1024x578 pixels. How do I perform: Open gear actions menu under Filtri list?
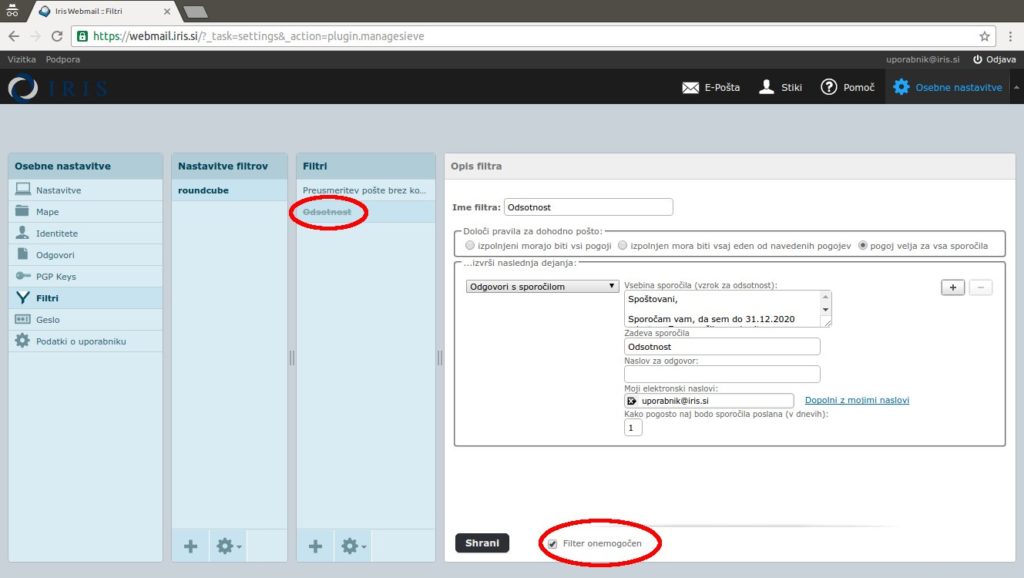coord(354,546)
